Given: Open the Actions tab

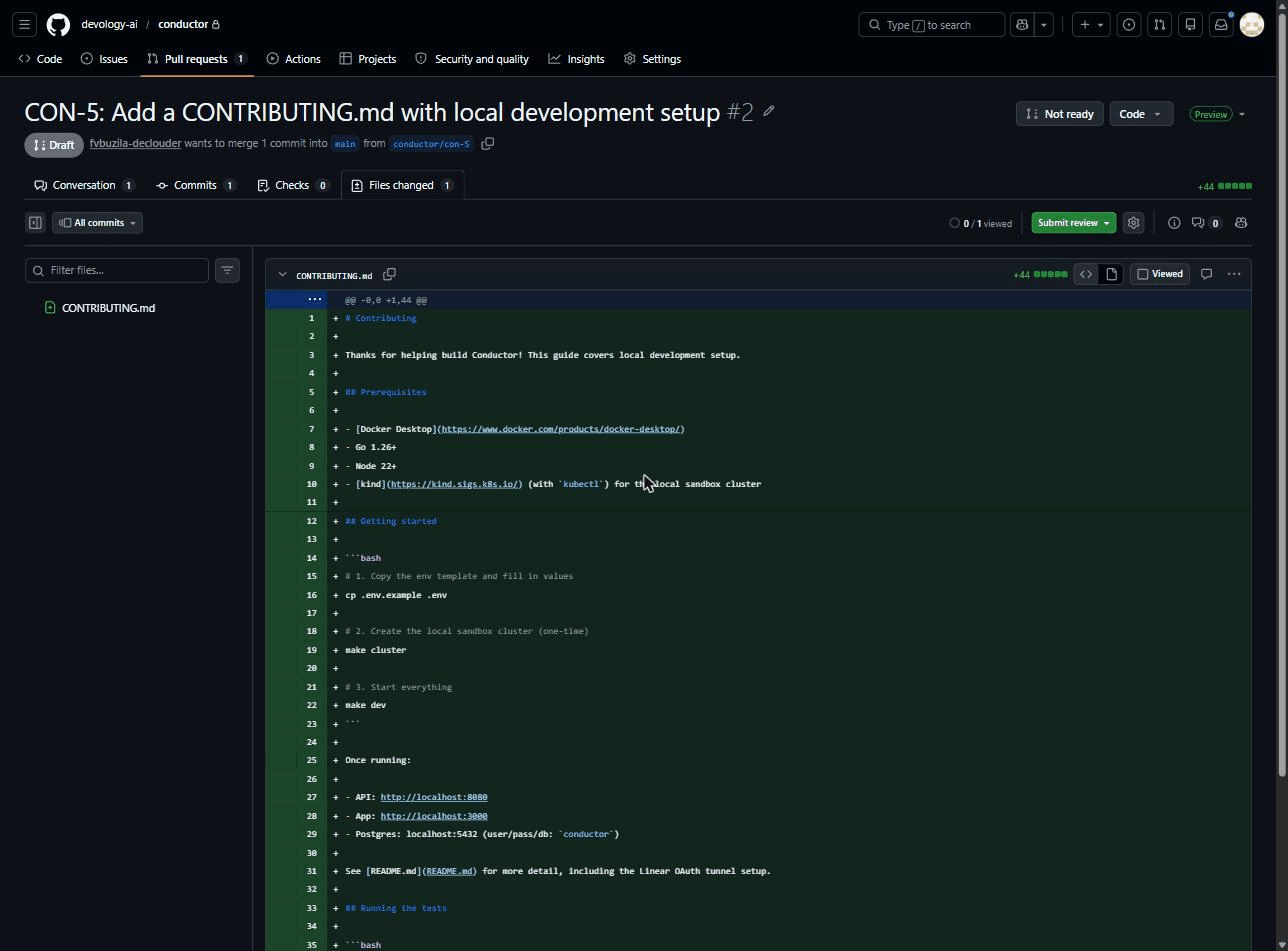Looking at the screenshot, I should point(293,59).
